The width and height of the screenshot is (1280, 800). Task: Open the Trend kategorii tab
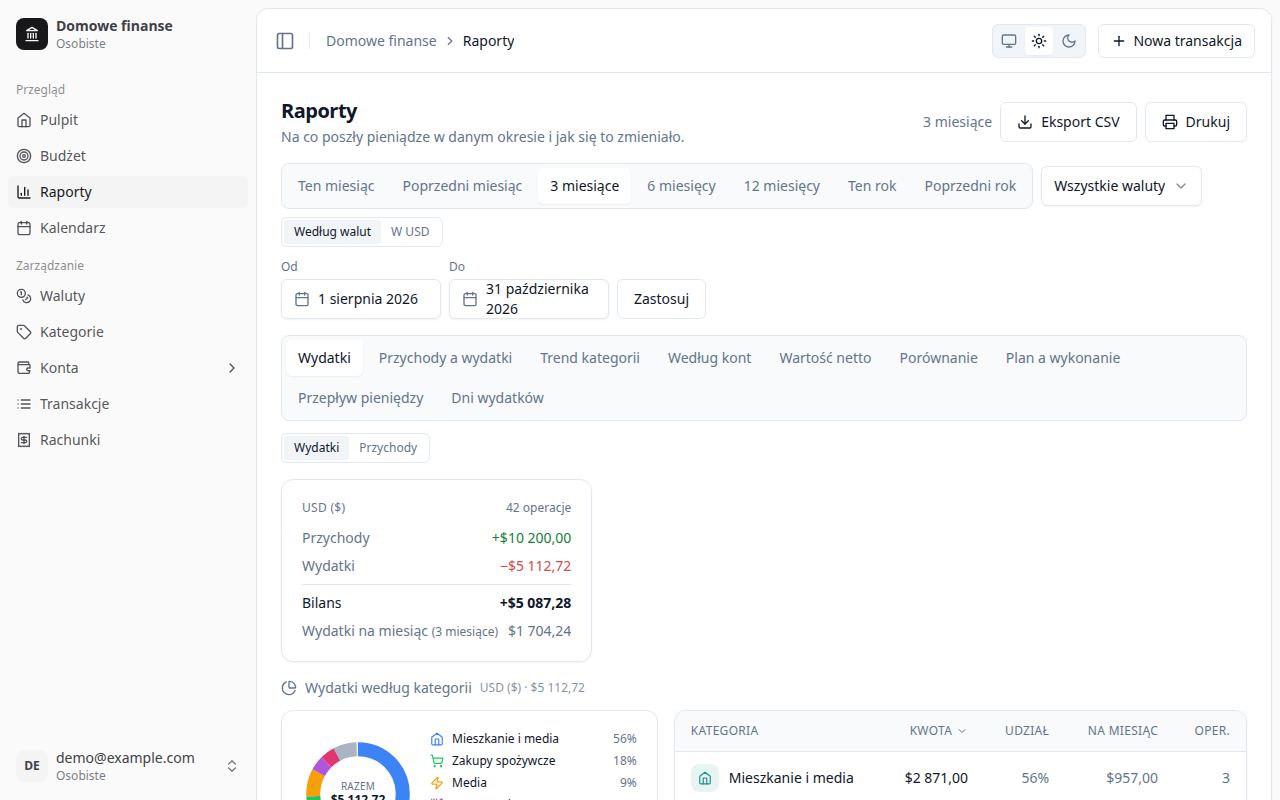[x=590, y=358]
